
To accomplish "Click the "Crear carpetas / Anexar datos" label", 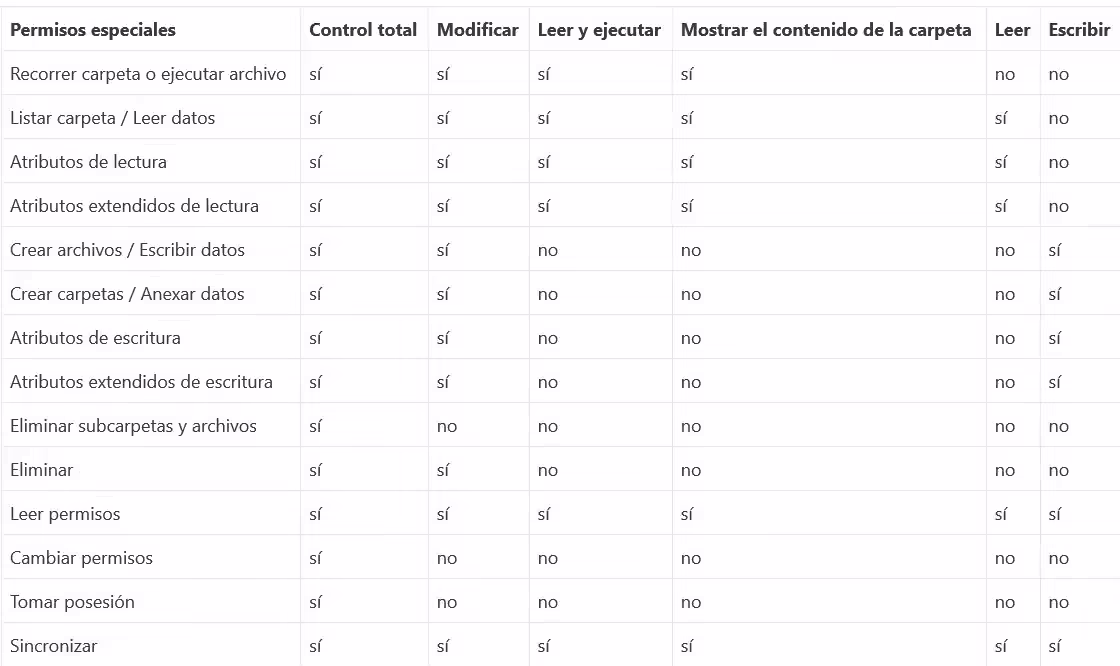I will point(127,294).
